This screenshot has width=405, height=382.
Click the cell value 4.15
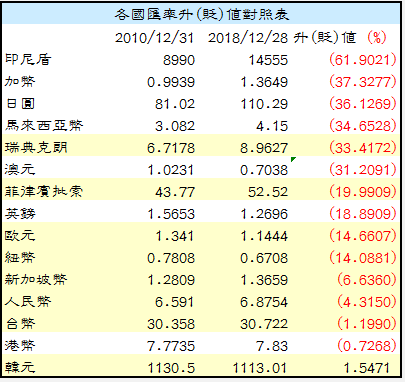272,126
